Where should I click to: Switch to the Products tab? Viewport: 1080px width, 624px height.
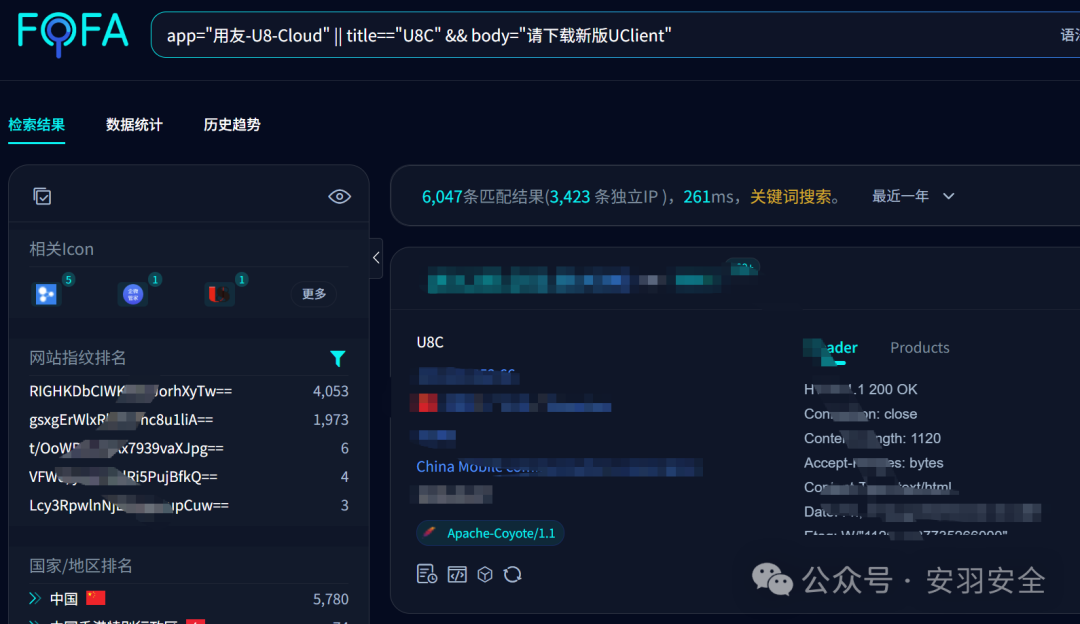(920, 348)
